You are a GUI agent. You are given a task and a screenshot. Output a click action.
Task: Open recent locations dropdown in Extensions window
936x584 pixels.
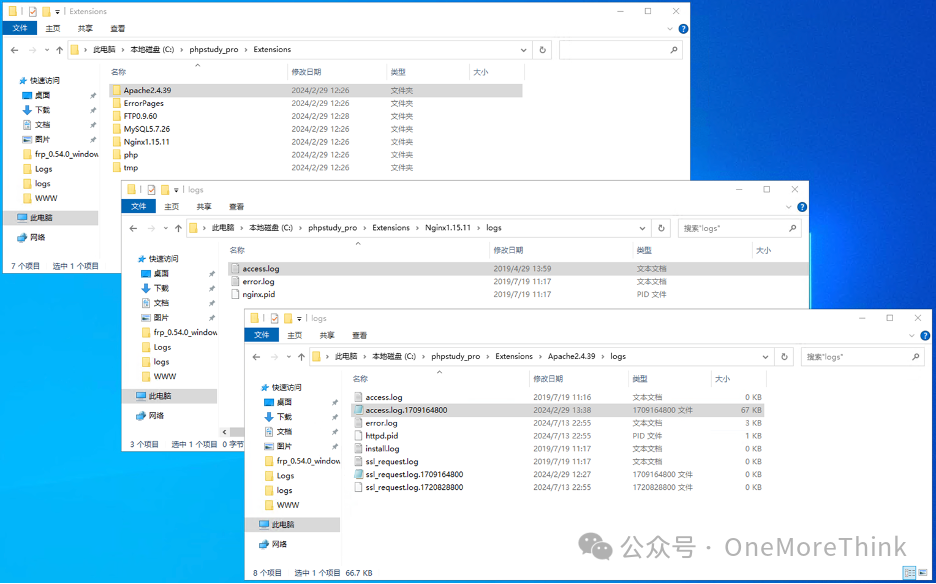[47, 50]
